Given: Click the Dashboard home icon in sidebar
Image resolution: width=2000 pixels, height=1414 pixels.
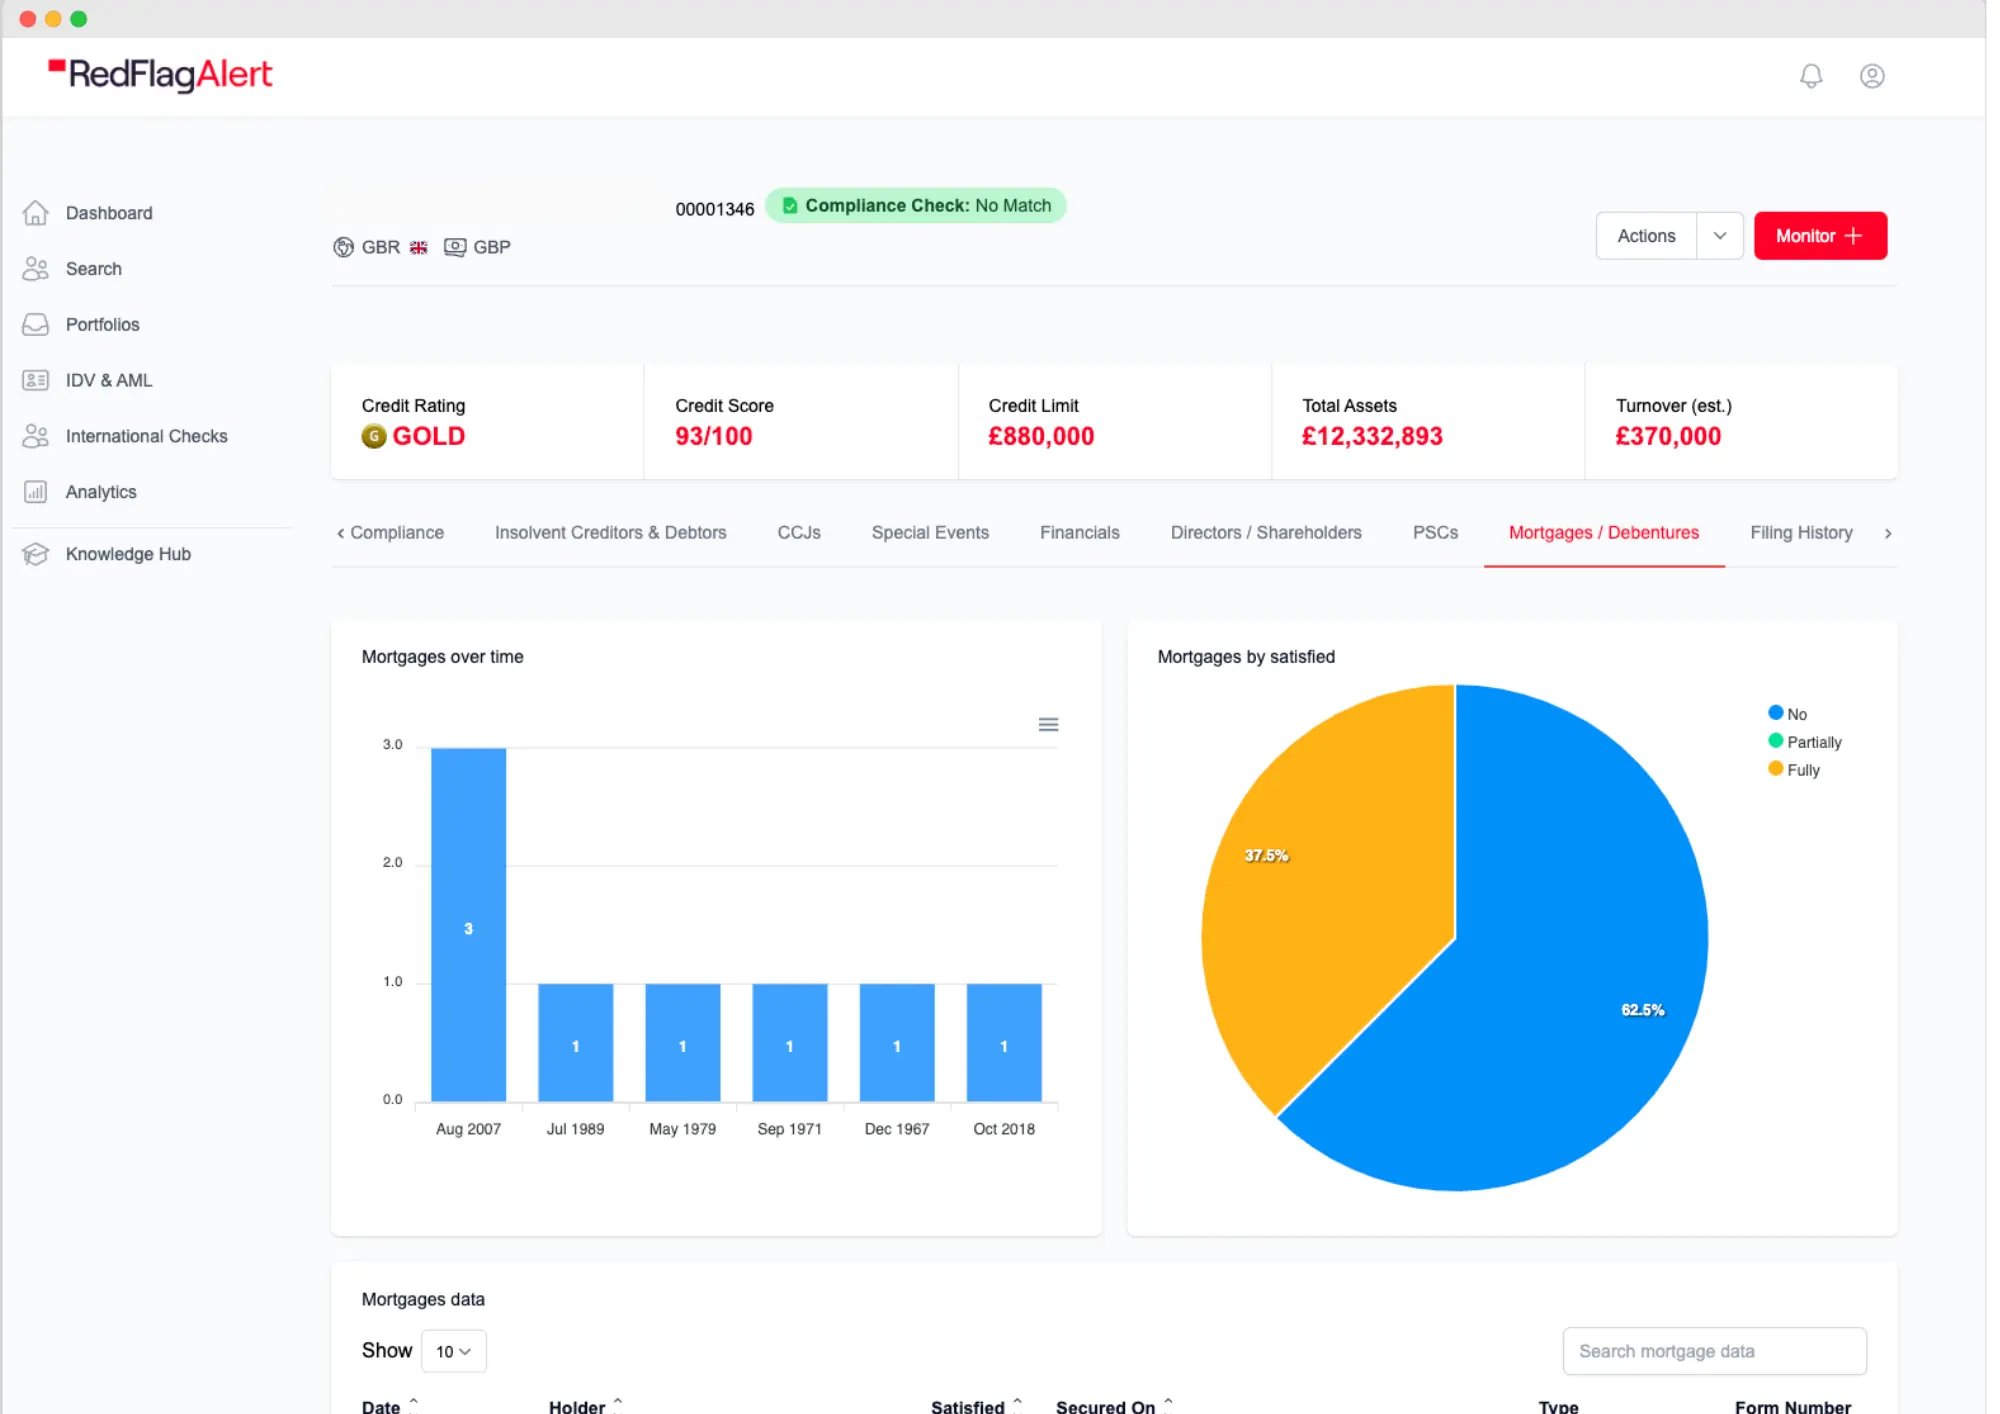Looking at the screenshot, I should tap(36, 213).
